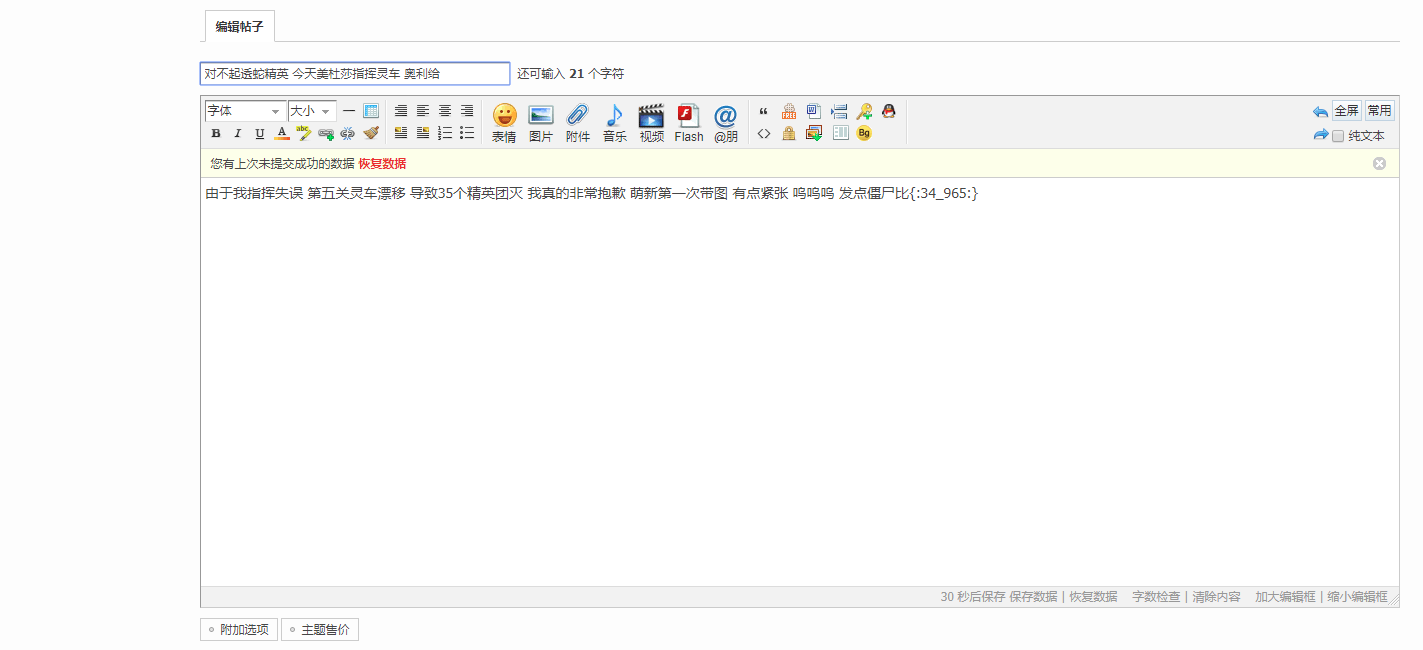
Task: Dismiss the unsaved data notification bar
Action: tap(1378, 163)
